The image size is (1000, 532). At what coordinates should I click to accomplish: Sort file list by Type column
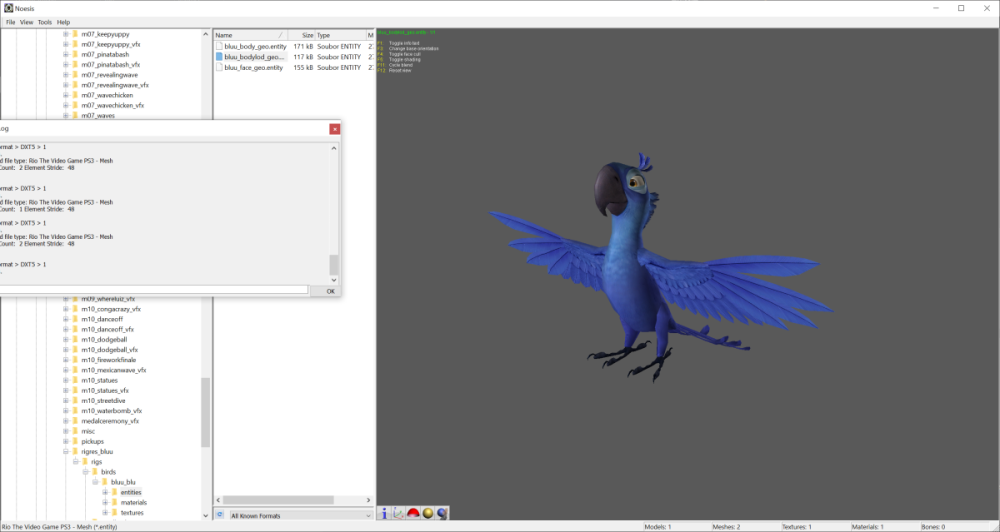click(x=340, y=35)
